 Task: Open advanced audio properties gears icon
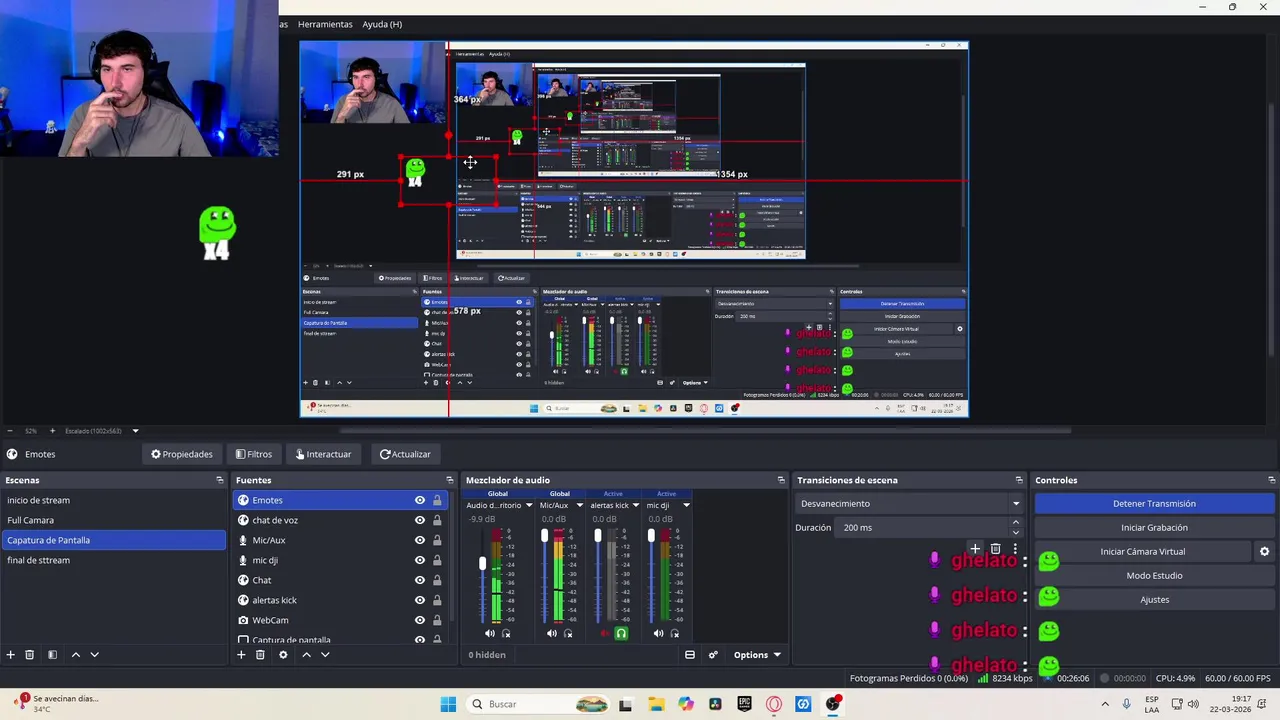point(713,655)
